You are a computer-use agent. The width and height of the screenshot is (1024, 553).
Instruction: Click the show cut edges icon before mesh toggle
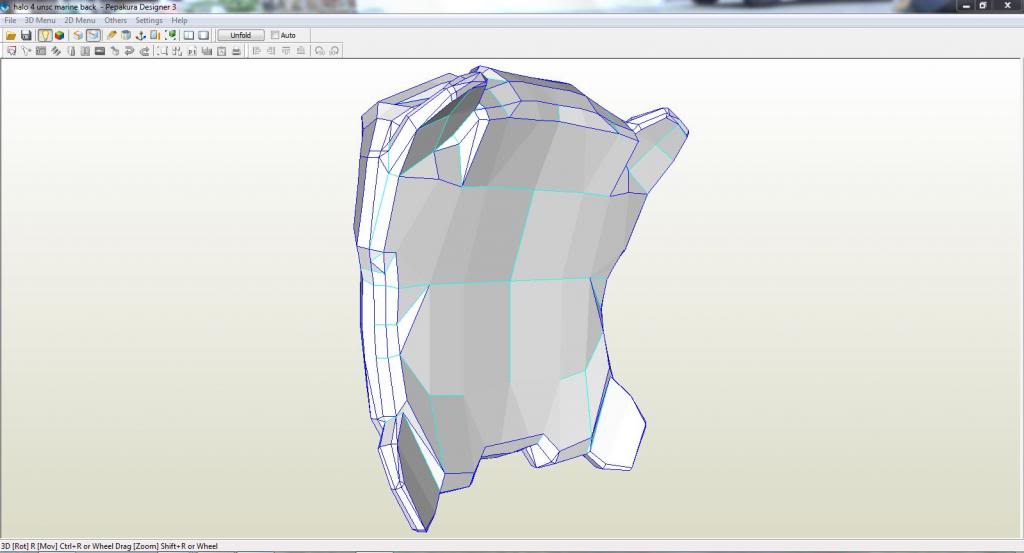[x=78, y=35]
